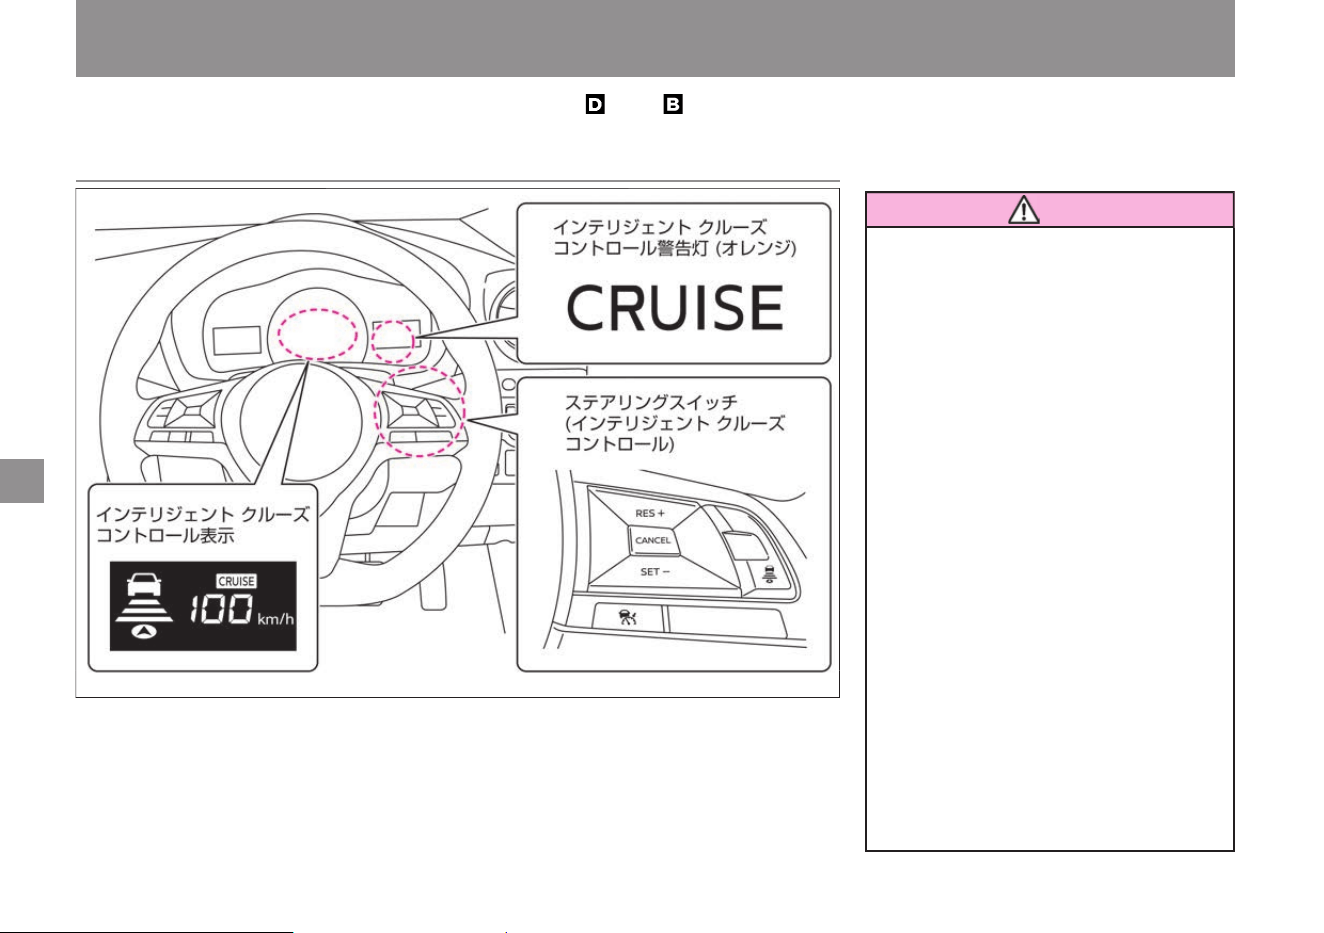This screenshot has width=1324, height=933.
Task: Click the CANCEL switch
Action: coord(653,540)
